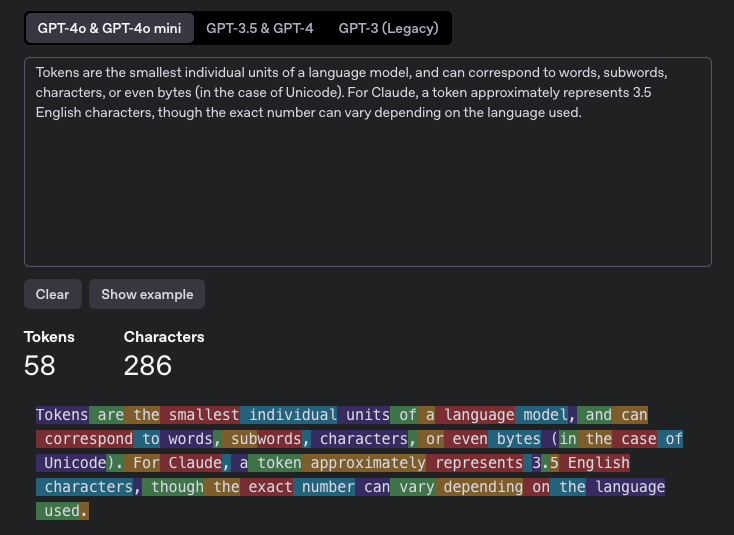Click the Clear button

click(53, 294)
